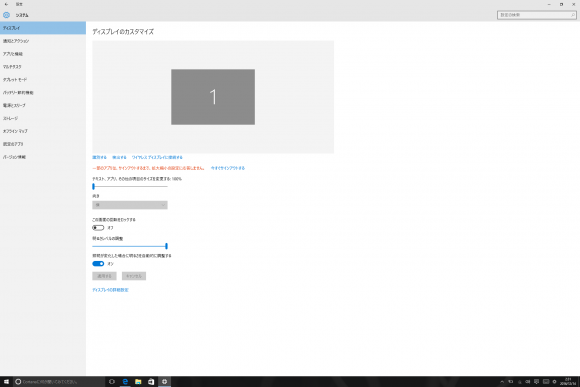Open 電源とスリープ in the sidebar
The height and width of the screenshot is (387, 580).
click(43, 105)
